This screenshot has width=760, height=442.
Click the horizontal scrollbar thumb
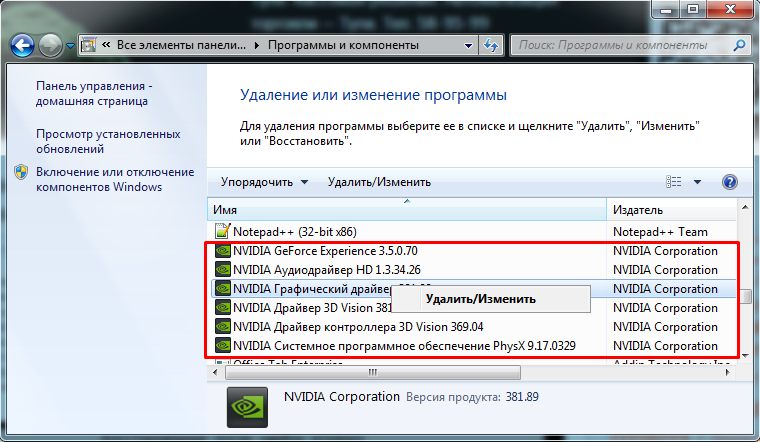(x=373, y=372)
